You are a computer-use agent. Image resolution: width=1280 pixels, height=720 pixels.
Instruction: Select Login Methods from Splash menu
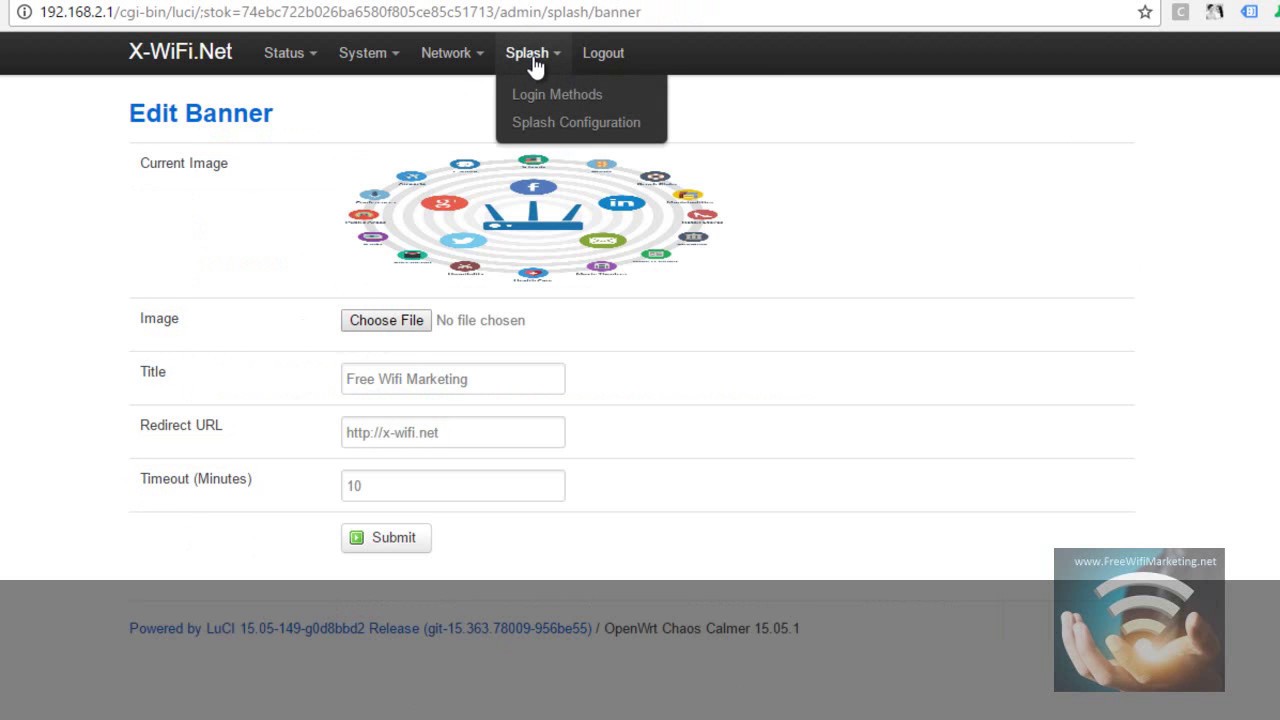tap(557, 94)
